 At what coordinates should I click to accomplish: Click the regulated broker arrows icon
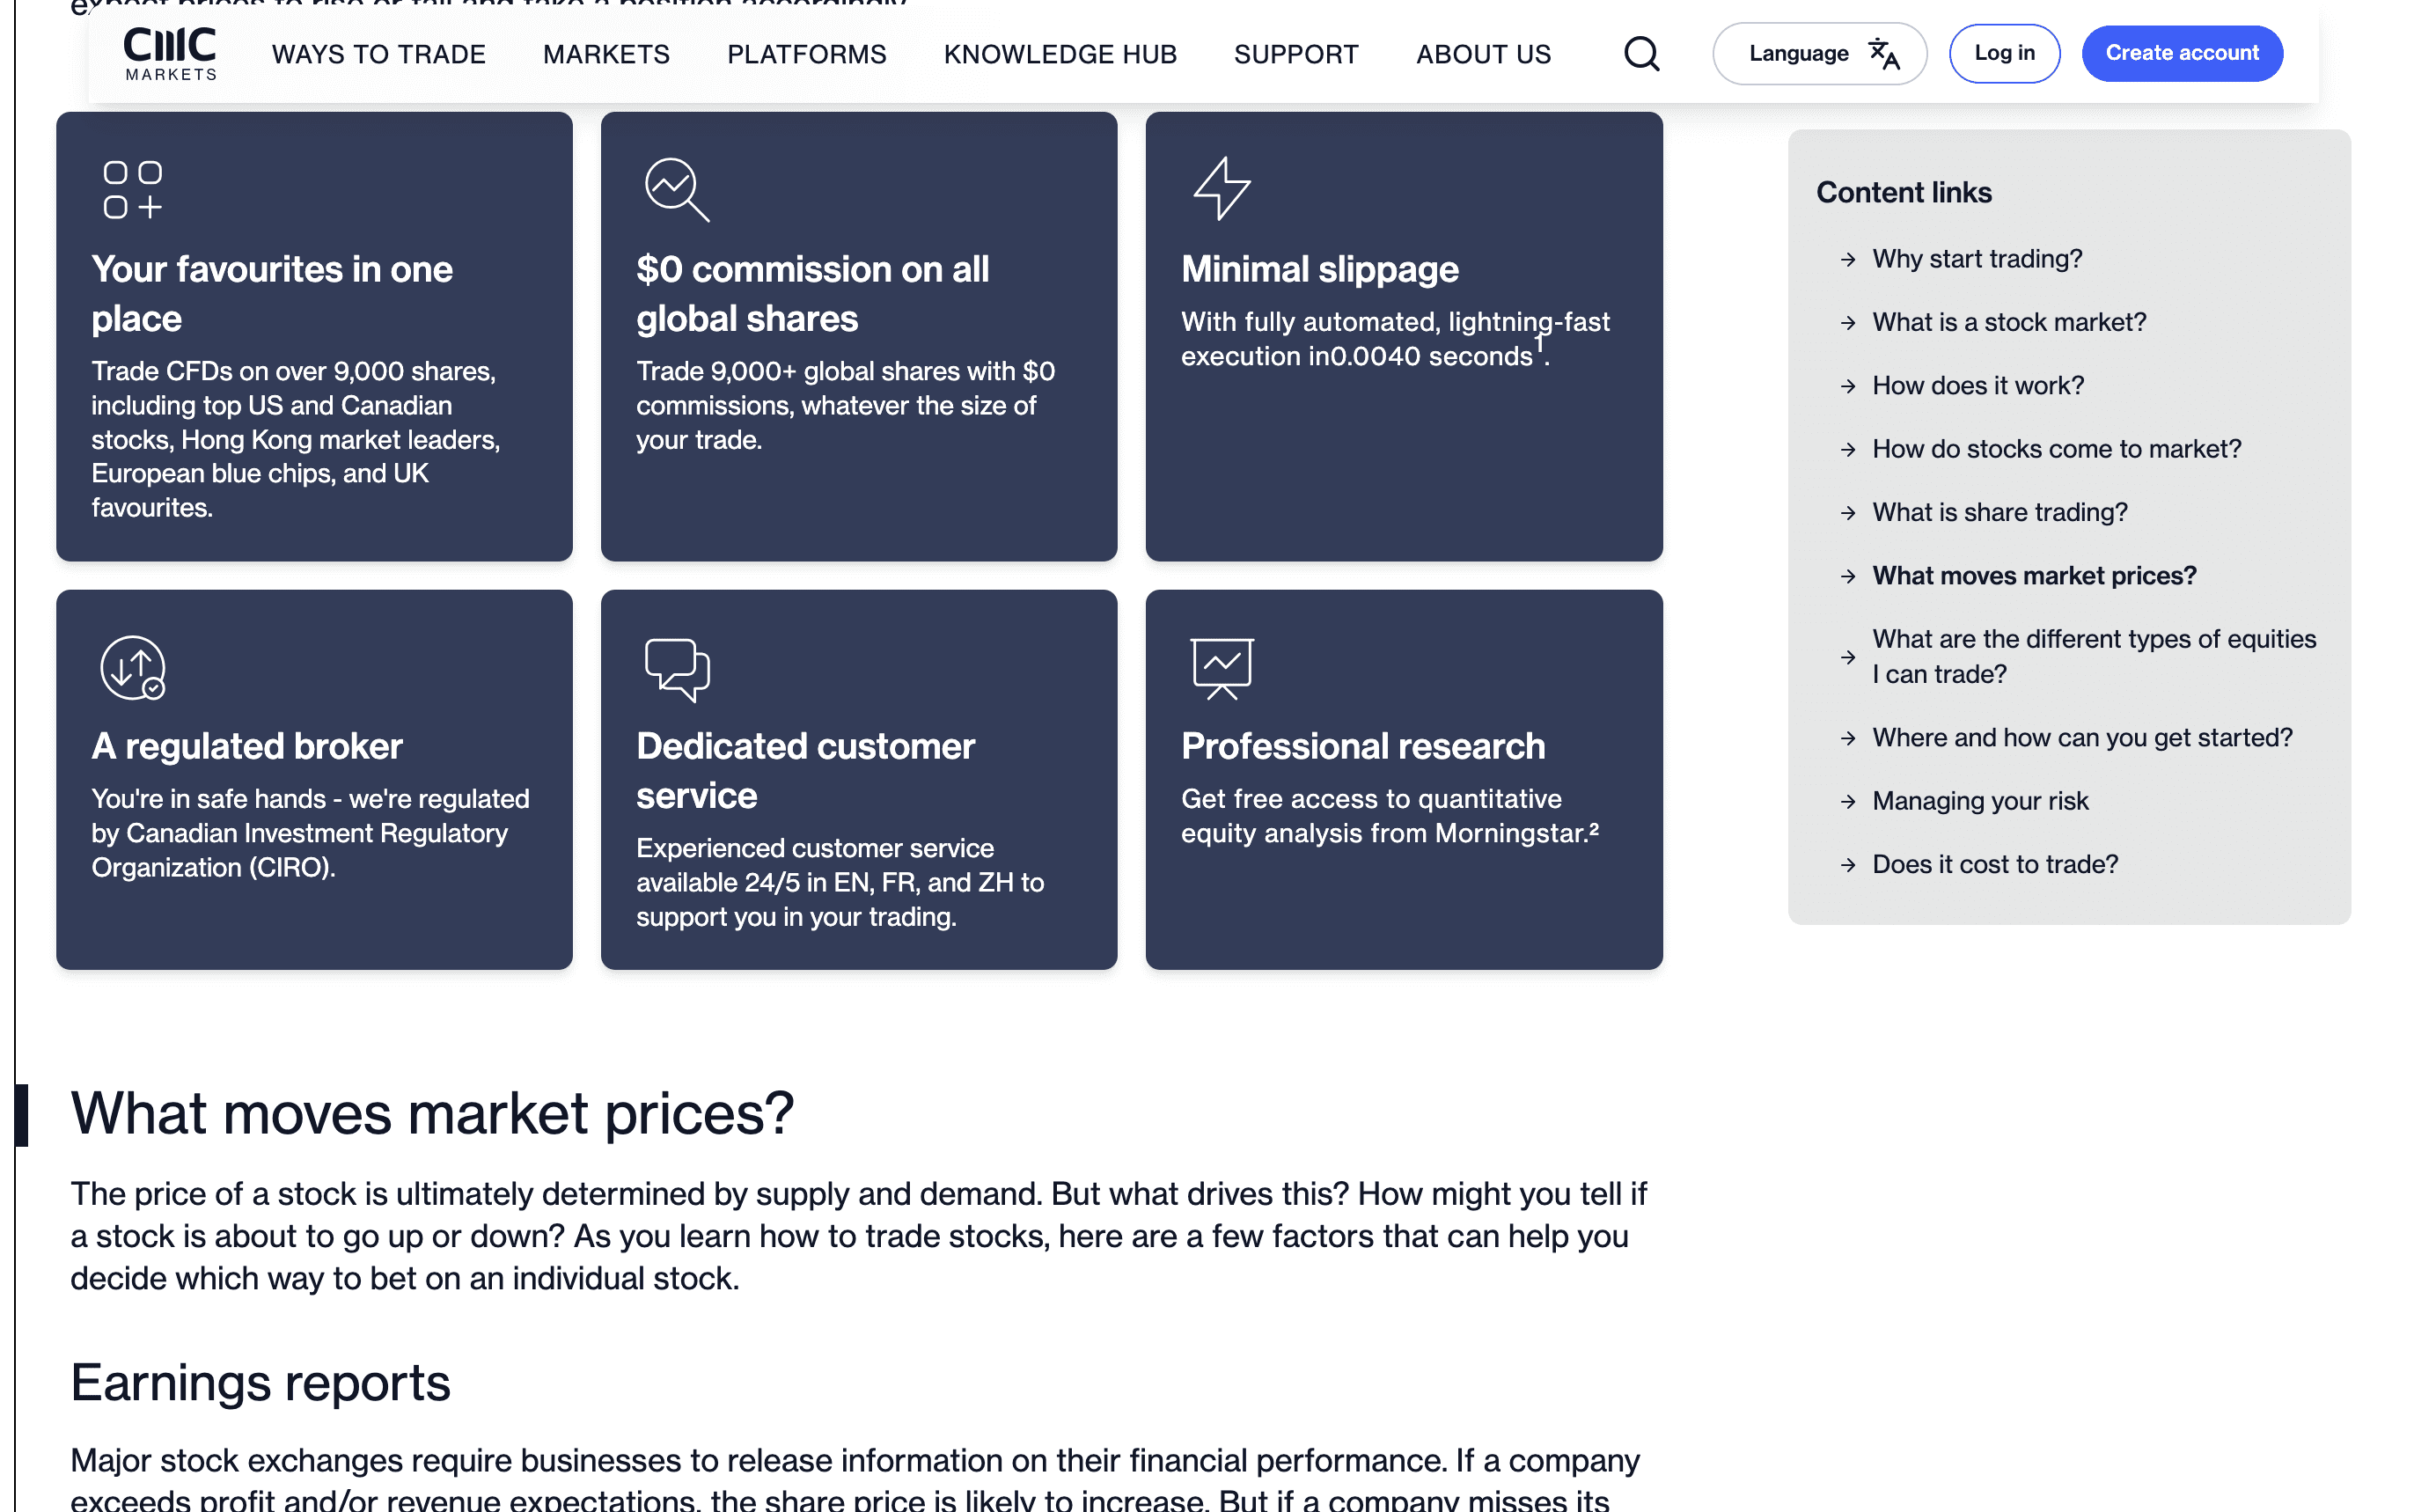133,667
